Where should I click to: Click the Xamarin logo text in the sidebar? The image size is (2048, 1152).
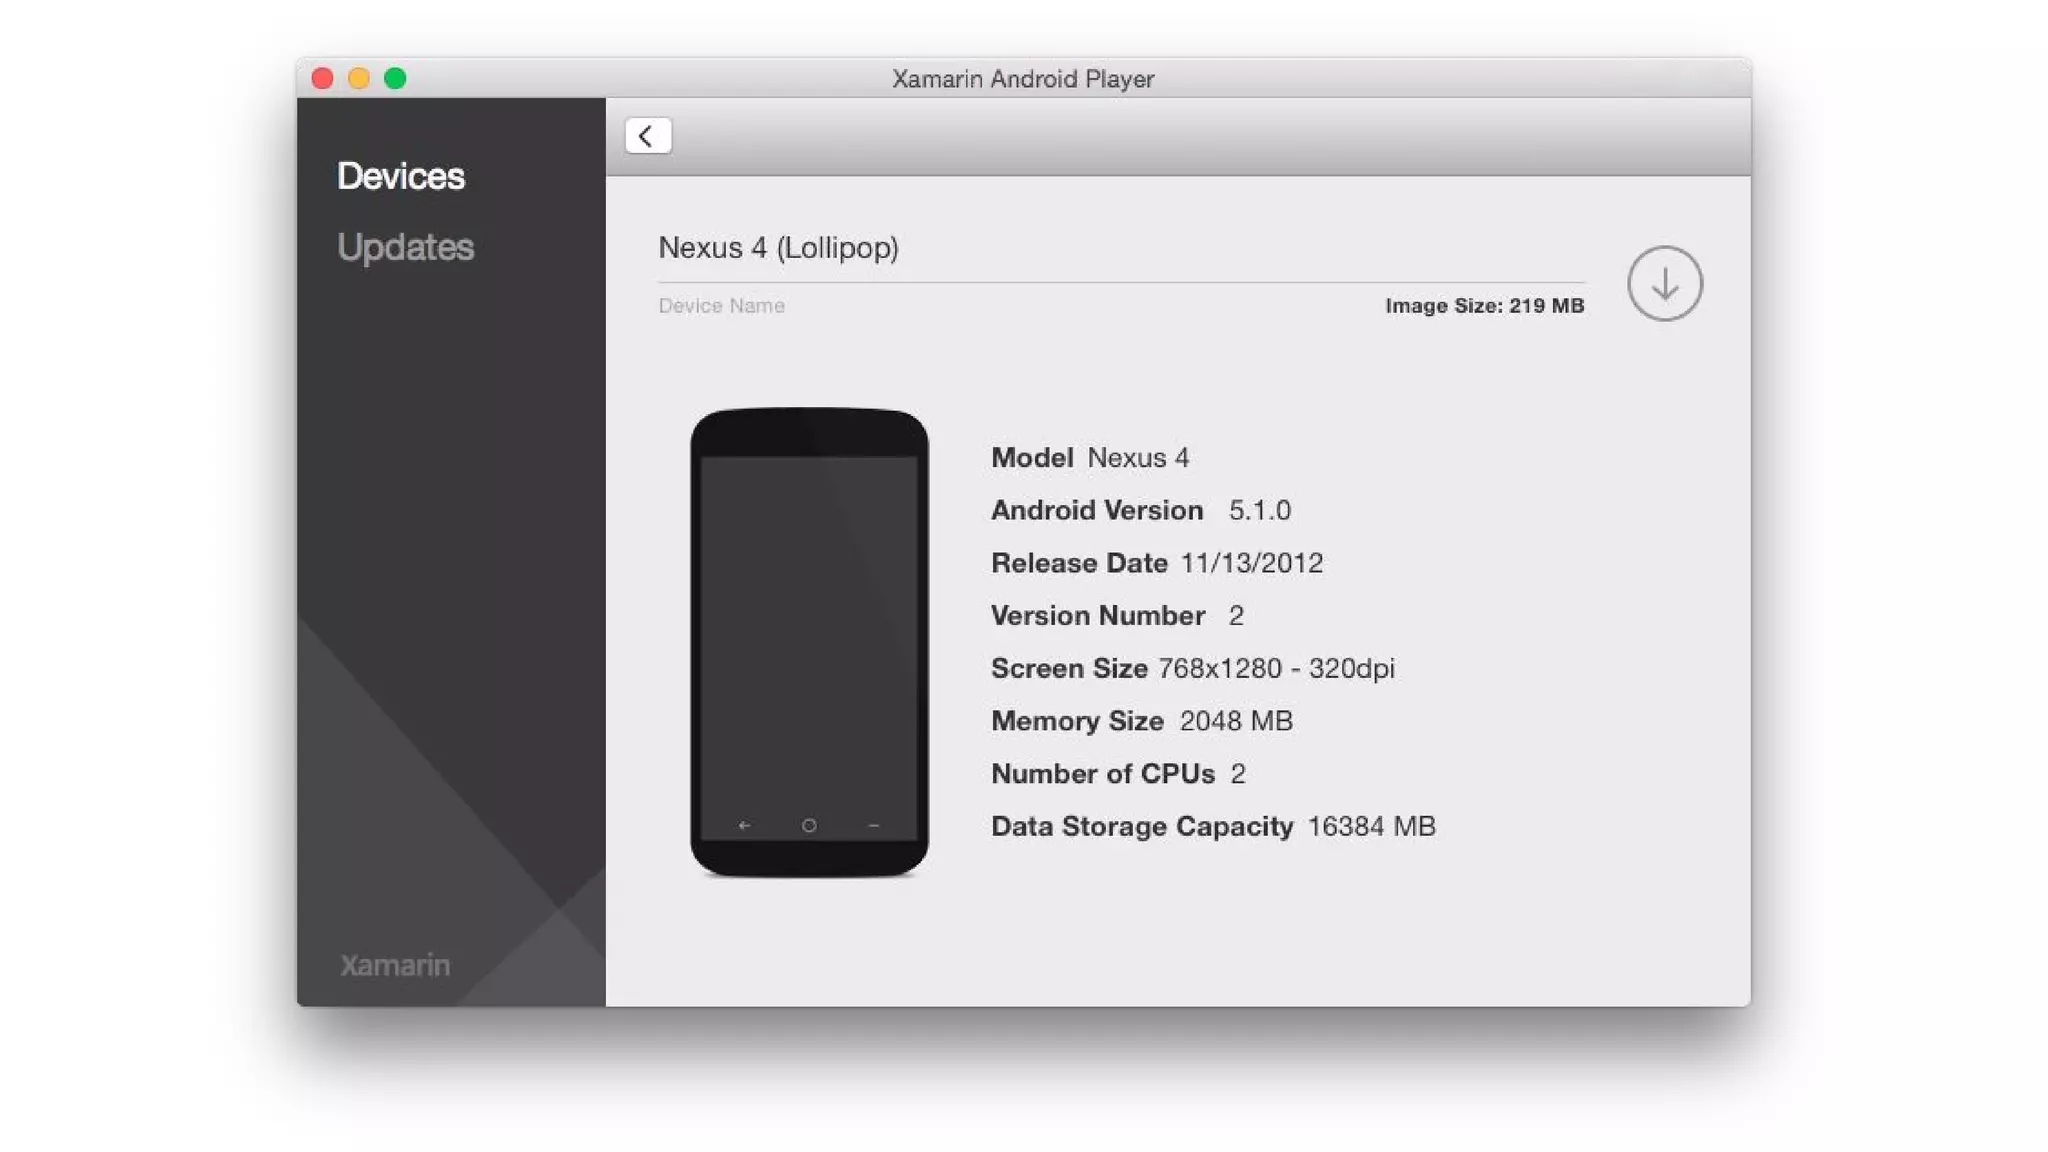(x=395, y=965)
